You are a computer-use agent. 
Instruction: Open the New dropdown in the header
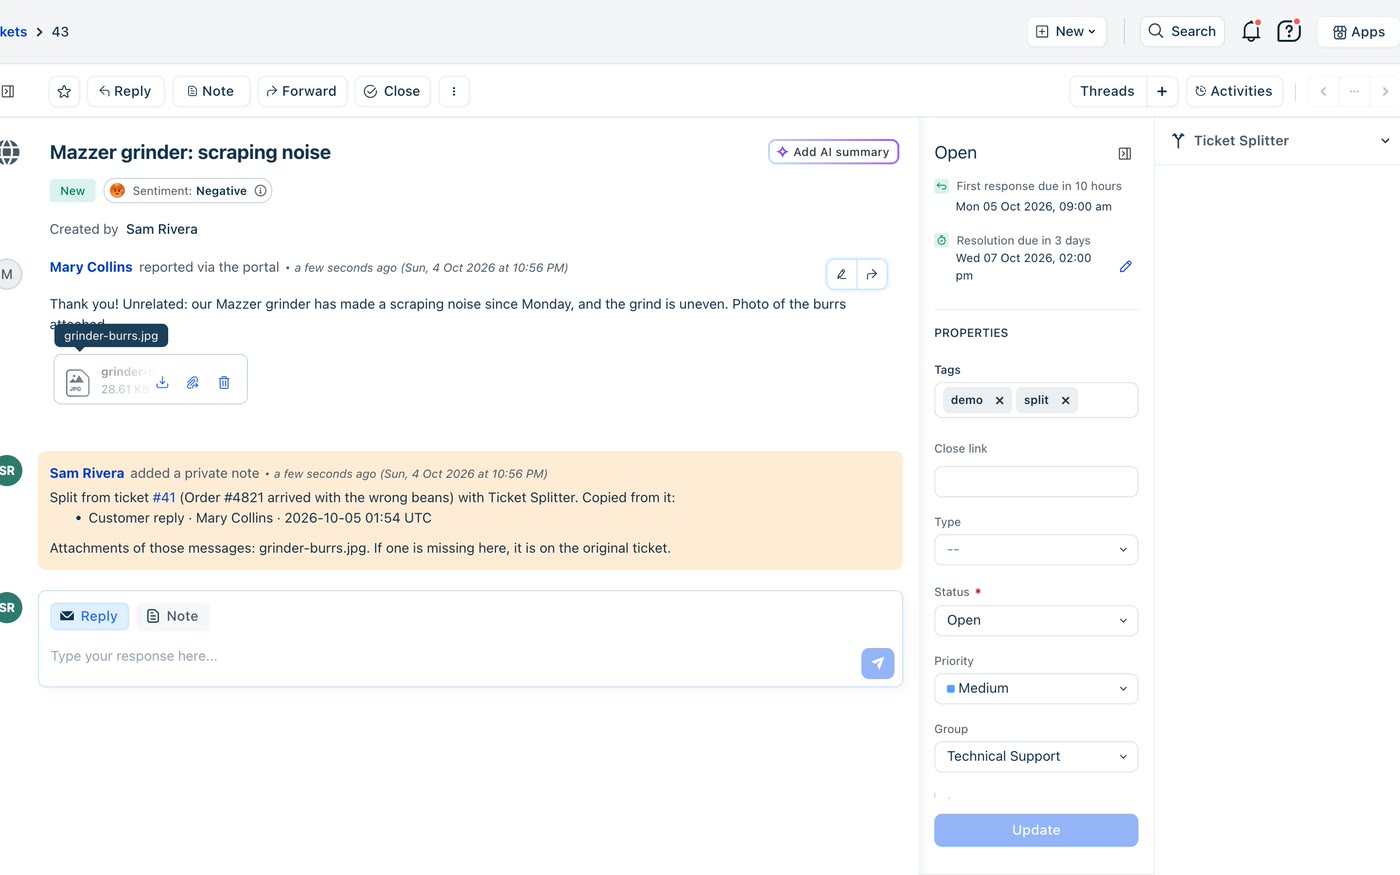coord(1066,31)
